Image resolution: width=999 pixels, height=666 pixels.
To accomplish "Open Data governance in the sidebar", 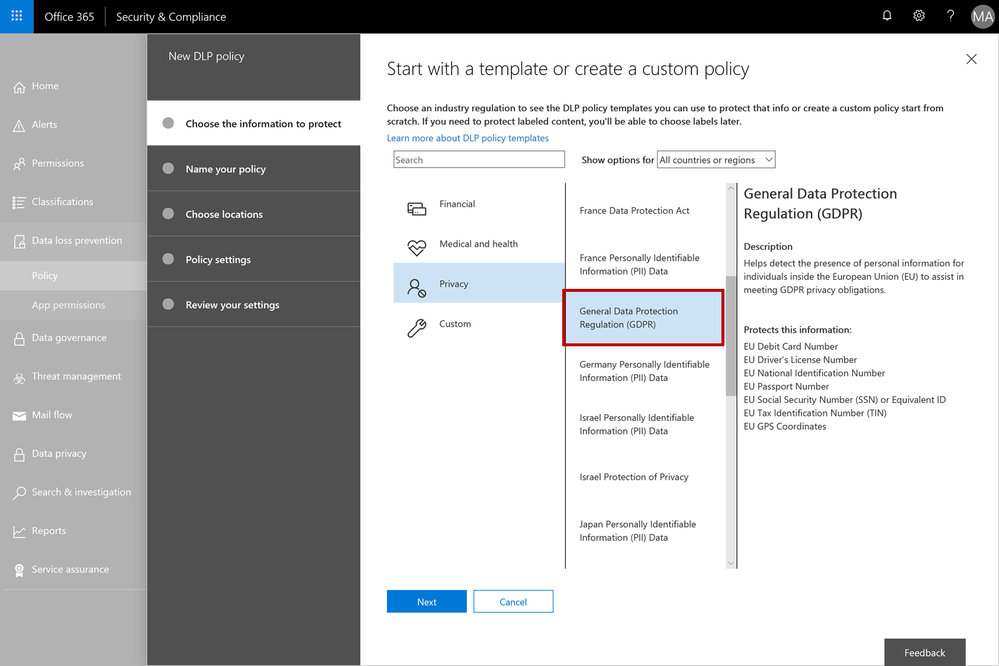I will point(69,338).
